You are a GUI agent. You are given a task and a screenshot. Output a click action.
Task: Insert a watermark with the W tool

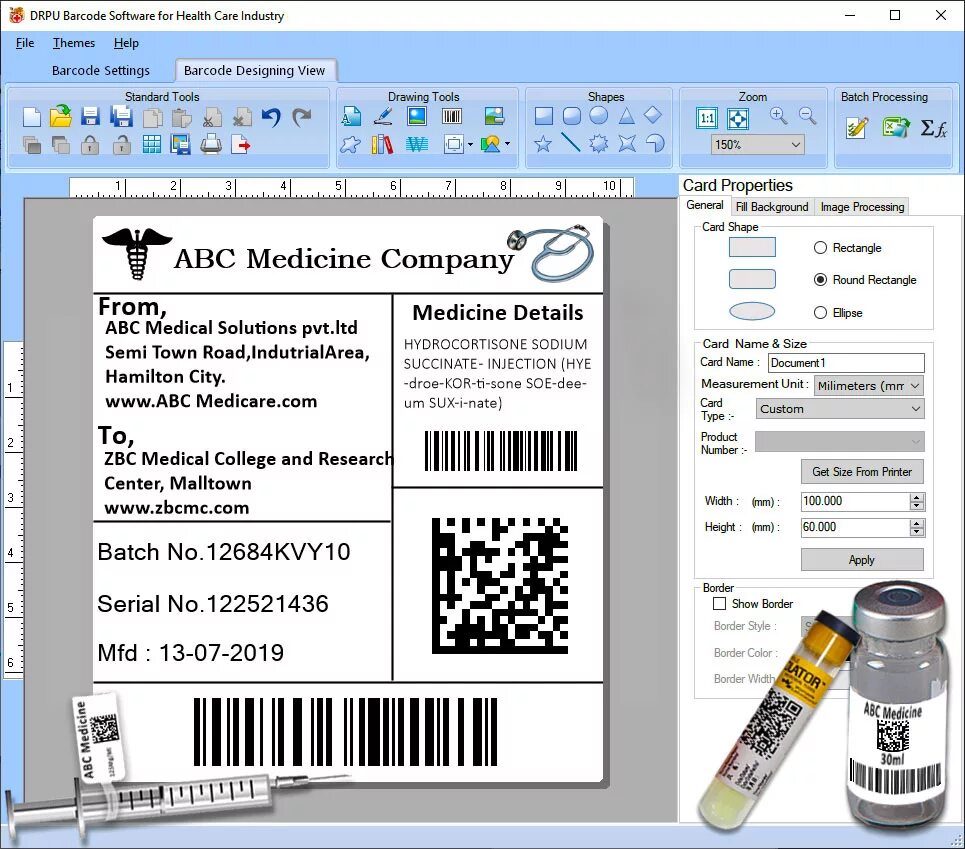[x=417, y=145]
